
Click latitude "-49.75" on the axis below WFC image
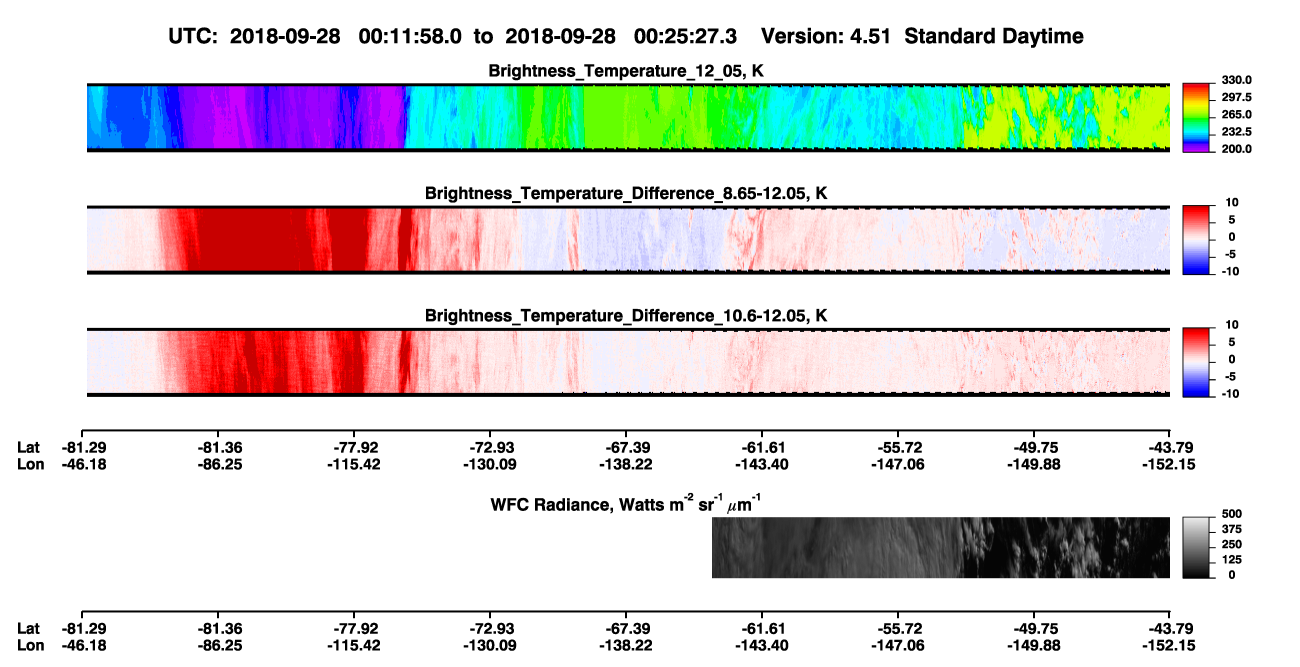click(x=1033, y=630)
